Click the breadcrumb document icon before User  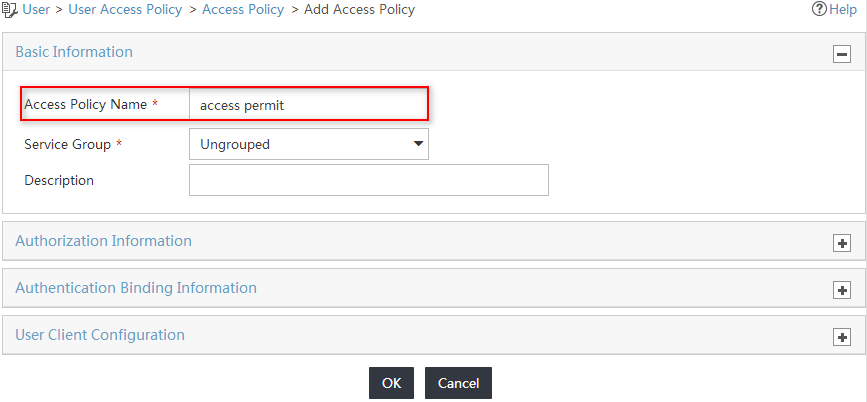(x=10, y=9)
